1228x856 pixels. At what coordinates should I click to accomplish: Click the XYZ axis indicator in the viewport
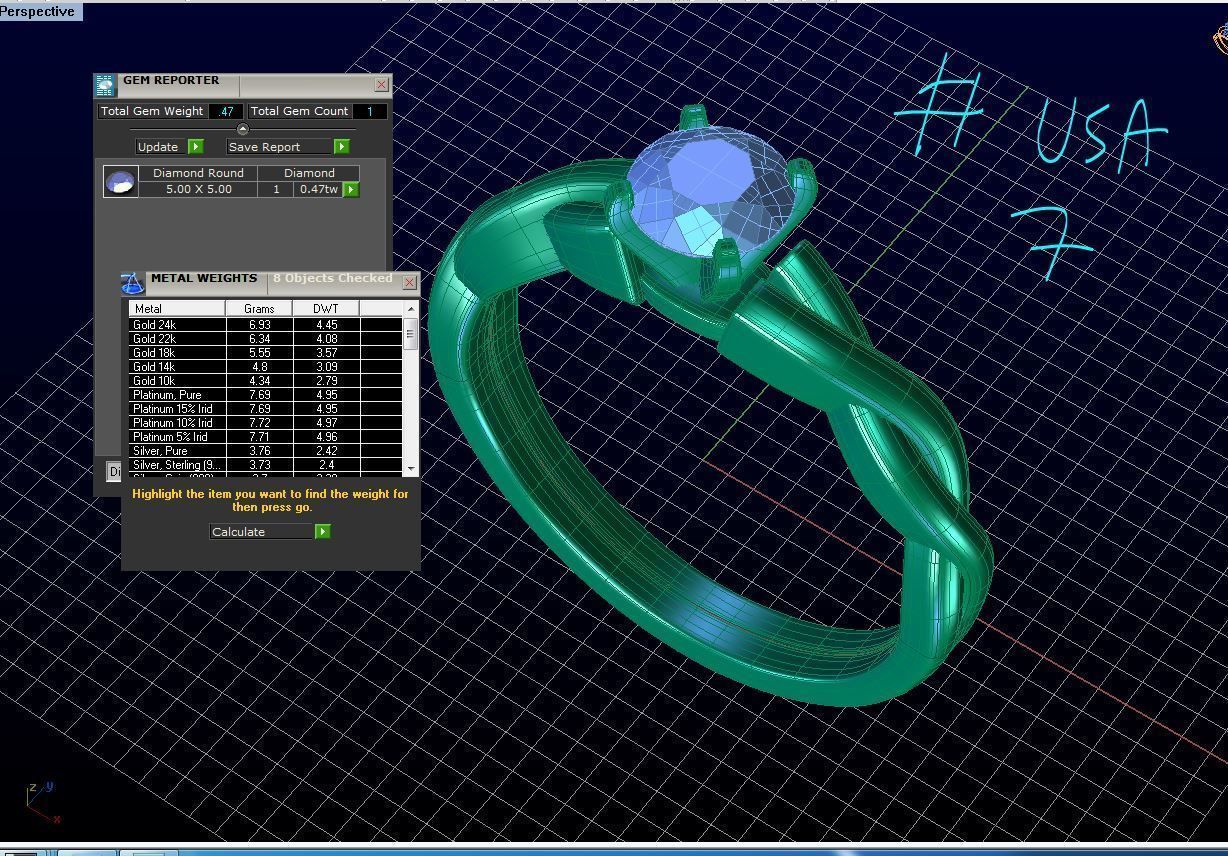coord(42,802)
